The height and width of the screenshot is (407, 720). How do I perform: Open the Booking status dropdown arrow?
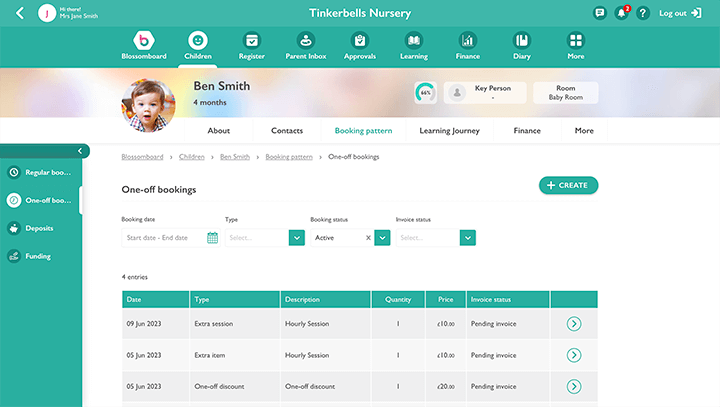click(x=382, y=237)
